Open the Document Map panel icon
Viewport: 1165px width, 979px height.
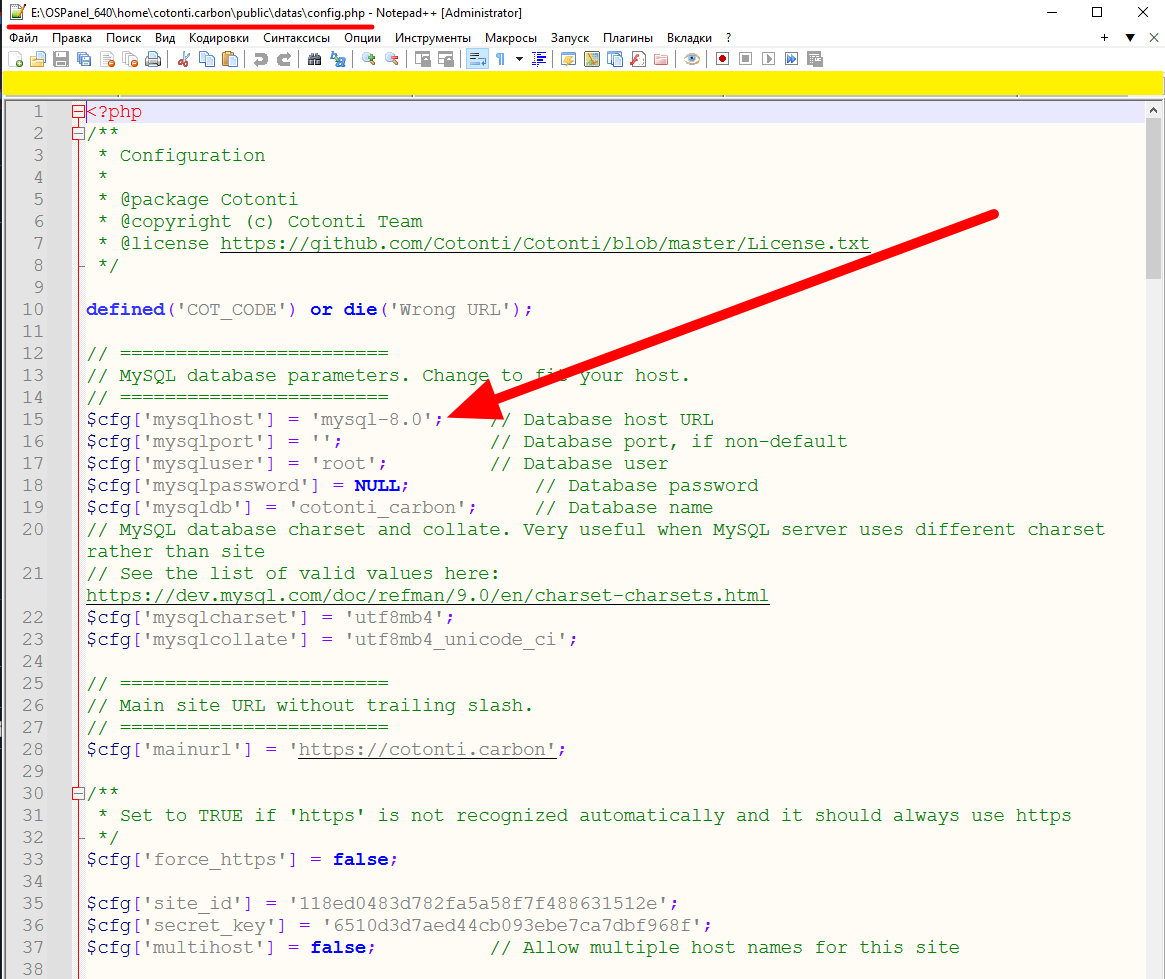[591, 59]
